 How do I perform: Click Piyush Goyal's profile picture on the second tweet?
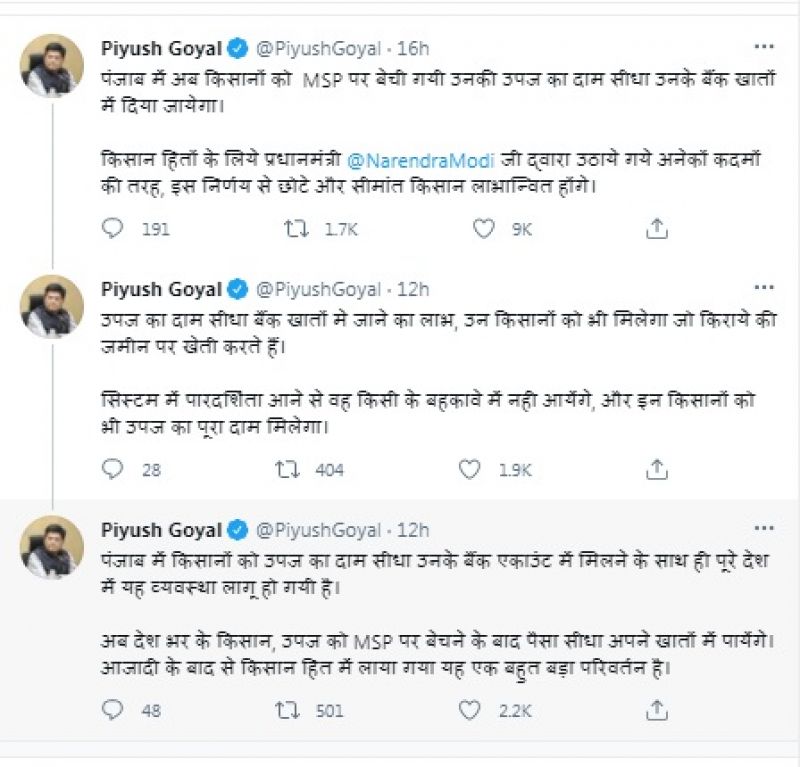[54, 300]
